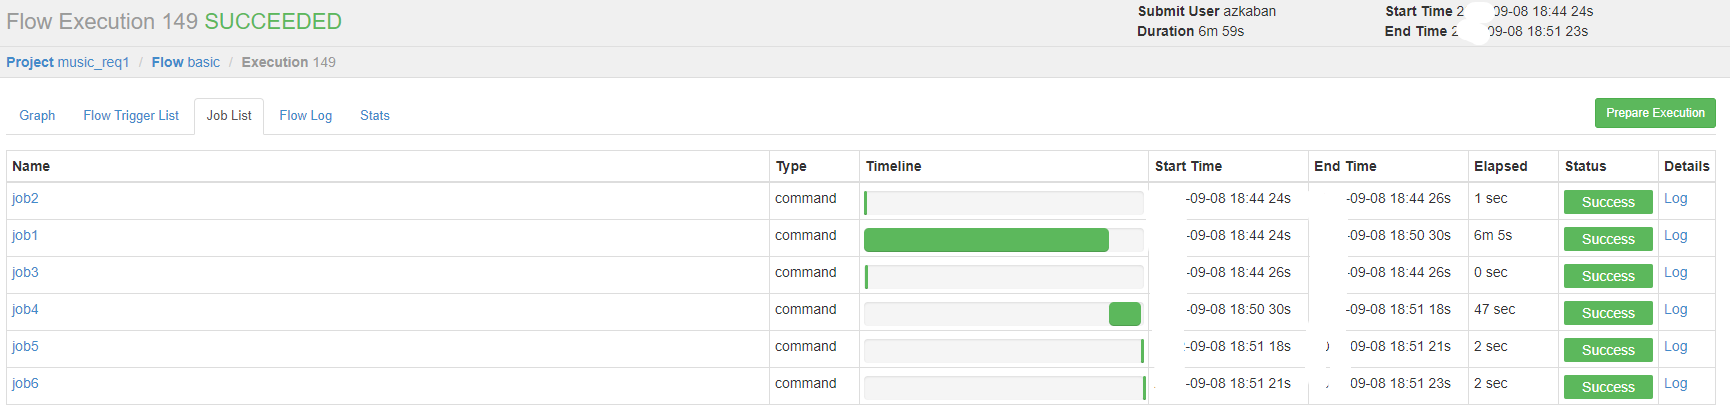The image size is (1730, 415).
Task: Click job4's green timeline bar
Action: coord(1125,314)
